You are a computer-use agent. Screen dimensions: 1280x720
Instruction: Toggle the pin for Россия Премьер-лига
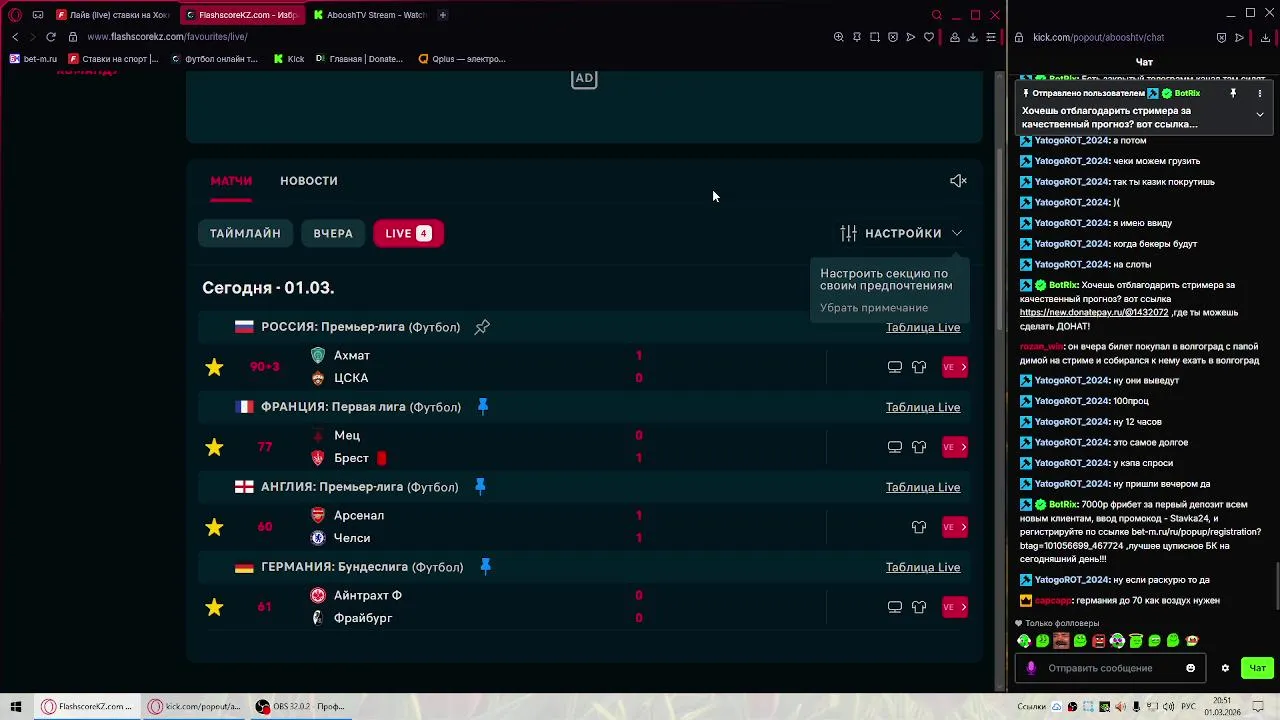[482, 327]
